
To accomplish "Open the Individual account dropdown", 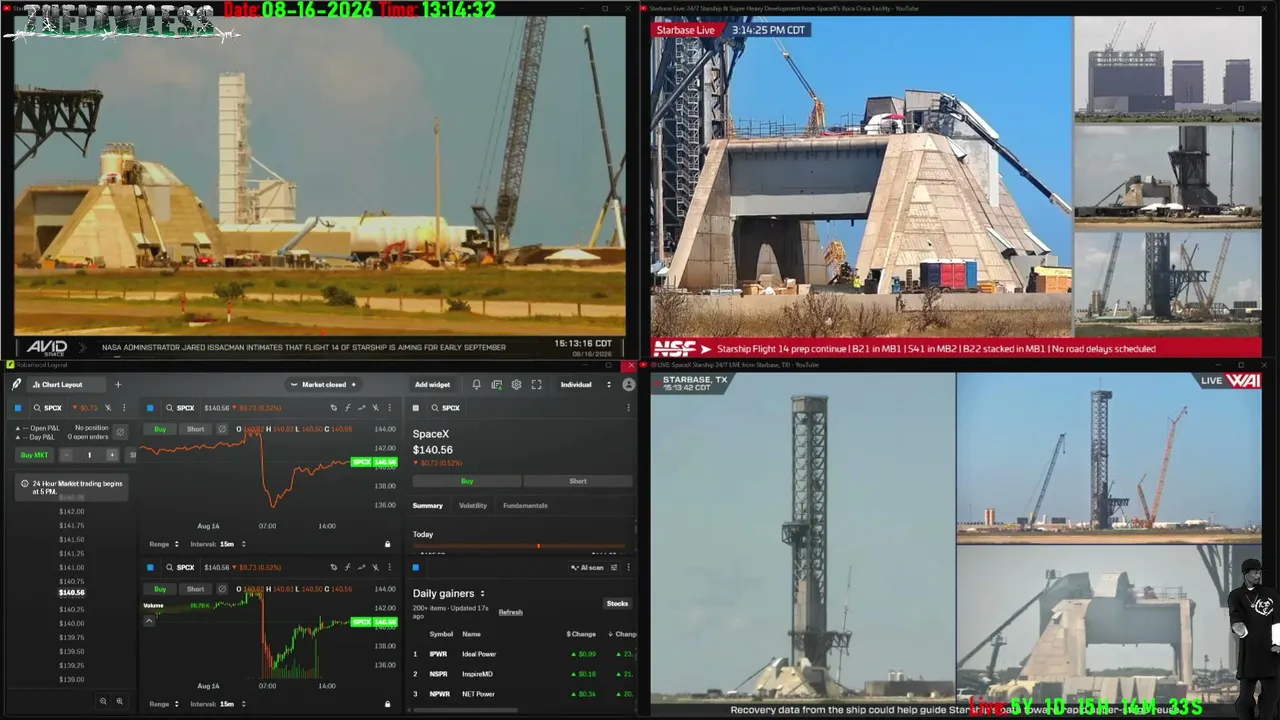I will tap(586, 384).
